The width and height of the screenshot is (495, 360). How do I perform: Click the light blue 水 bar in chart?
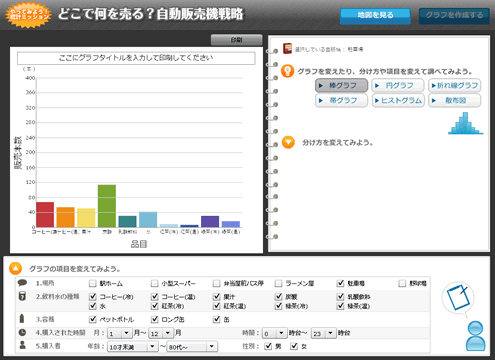pyautogui.click(x=148, y=219)
